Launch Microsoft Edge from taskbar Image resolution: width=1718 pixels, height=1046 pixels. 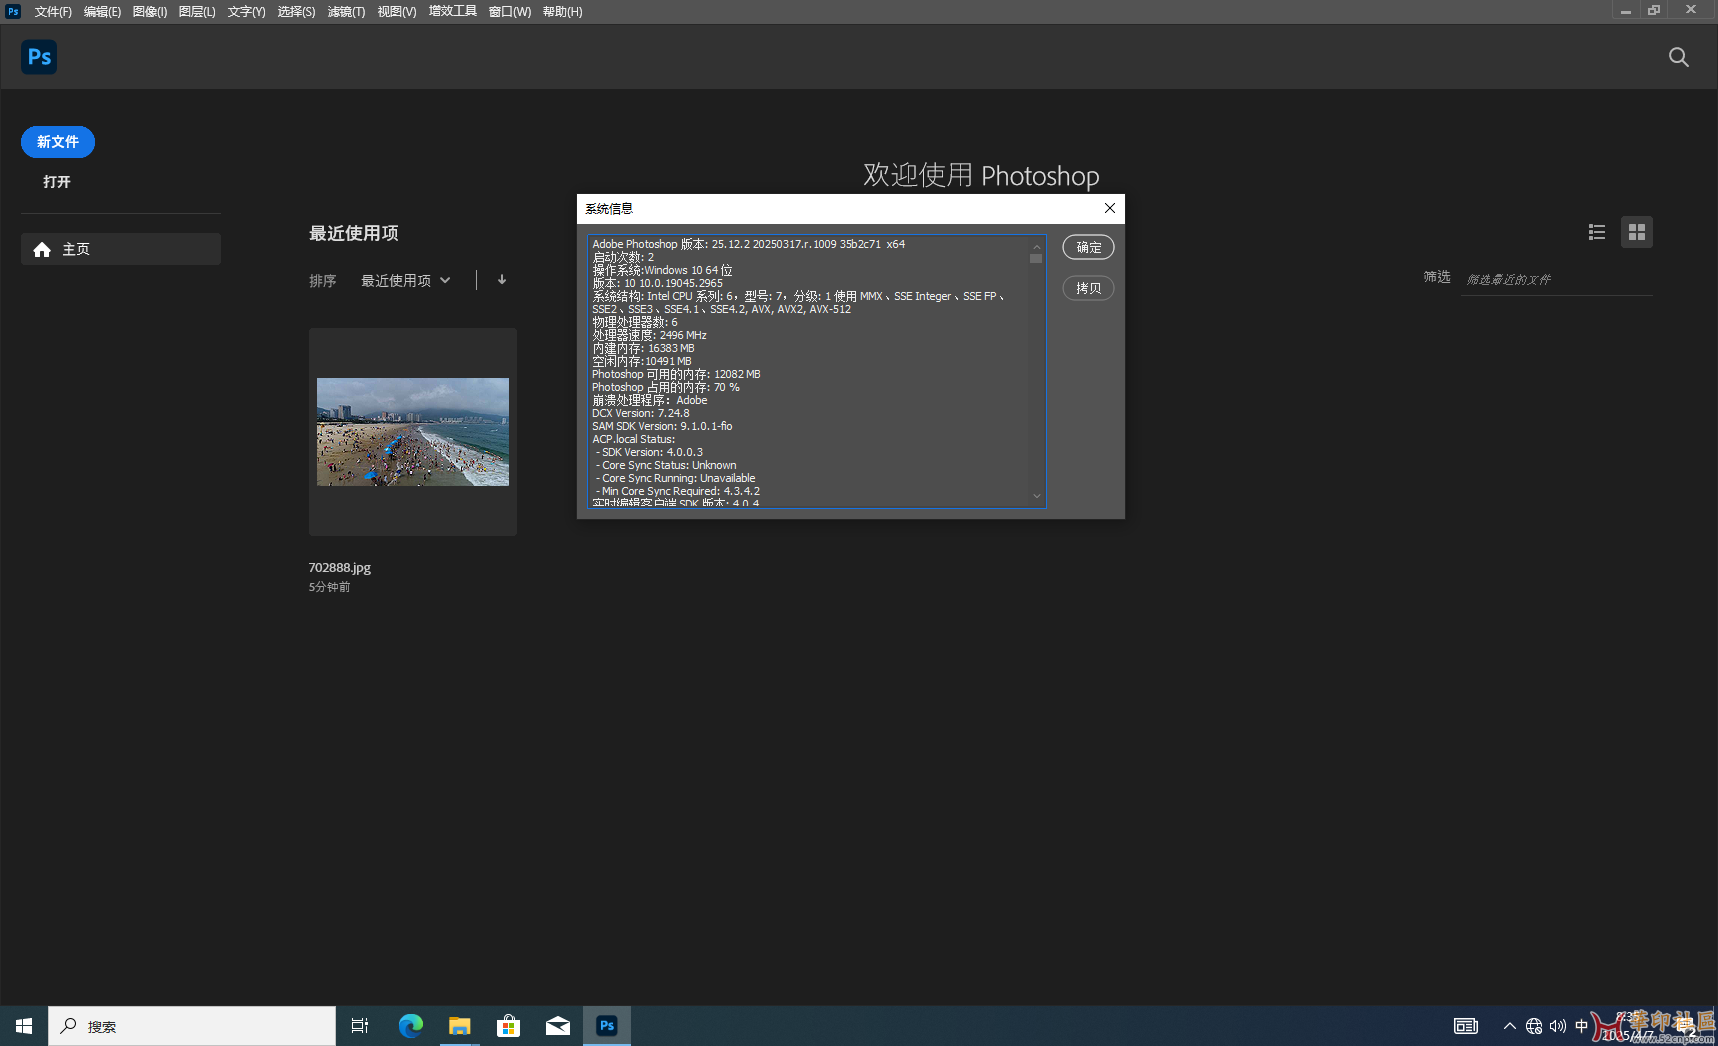[410, 1026]
